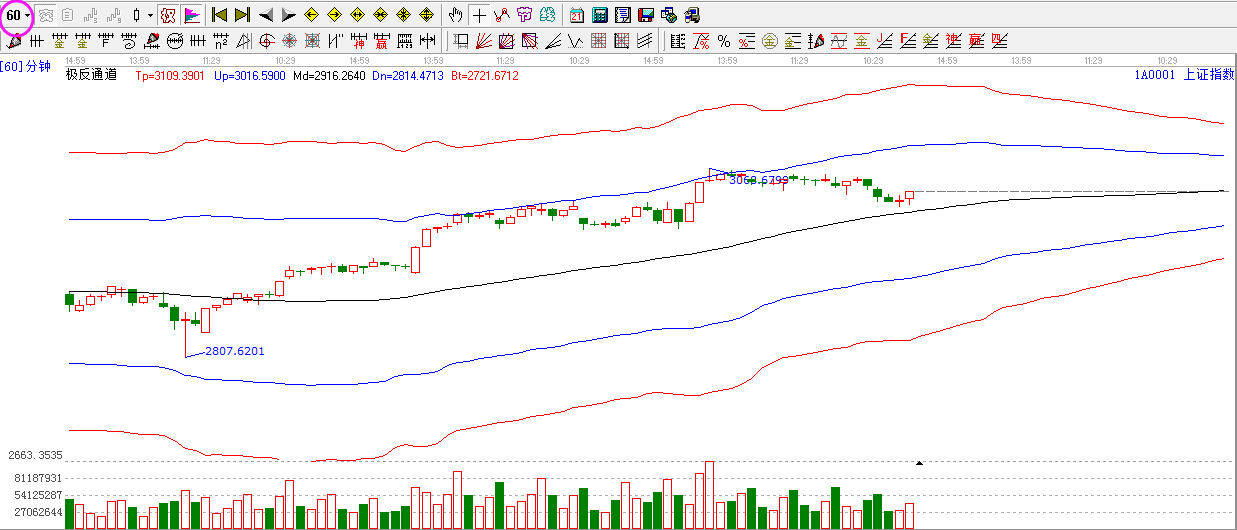Click the 极反通道 indicator label
Image resolution: width=1237 pixels, height=530 pixels.
[91, 74]
